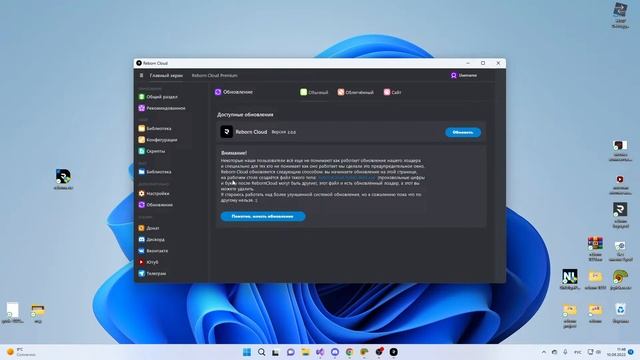Click the РУС language indicator

pos(578,352)
